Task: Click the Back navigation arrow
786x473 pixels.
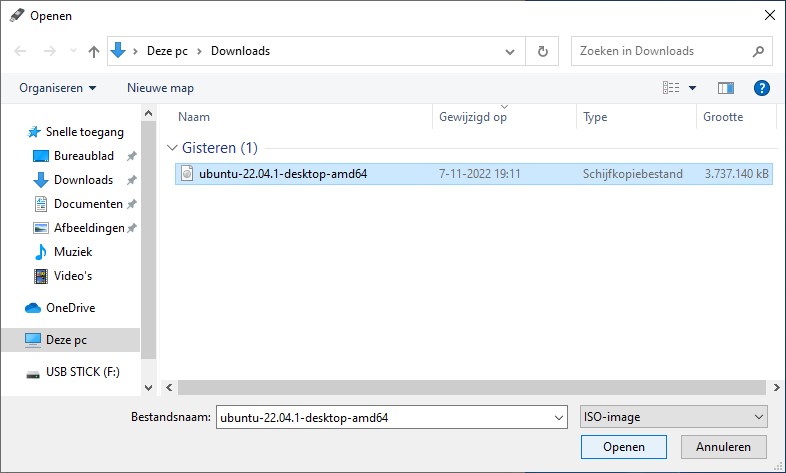Action: (x=21, y=51)
